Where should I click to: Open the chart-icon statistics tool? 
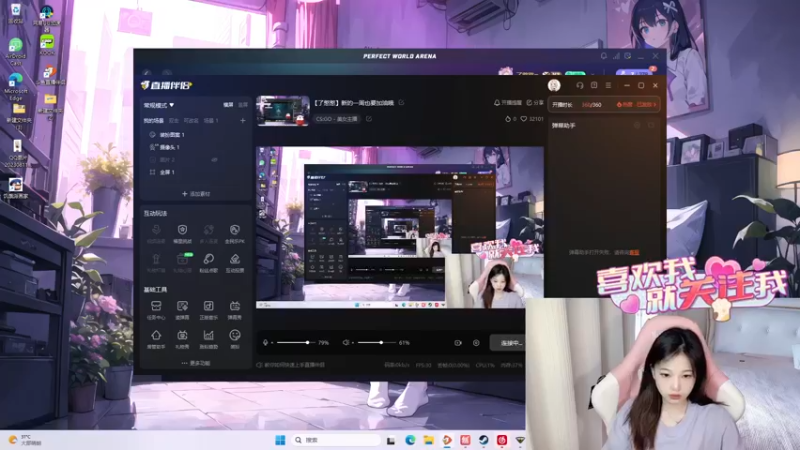208,339
